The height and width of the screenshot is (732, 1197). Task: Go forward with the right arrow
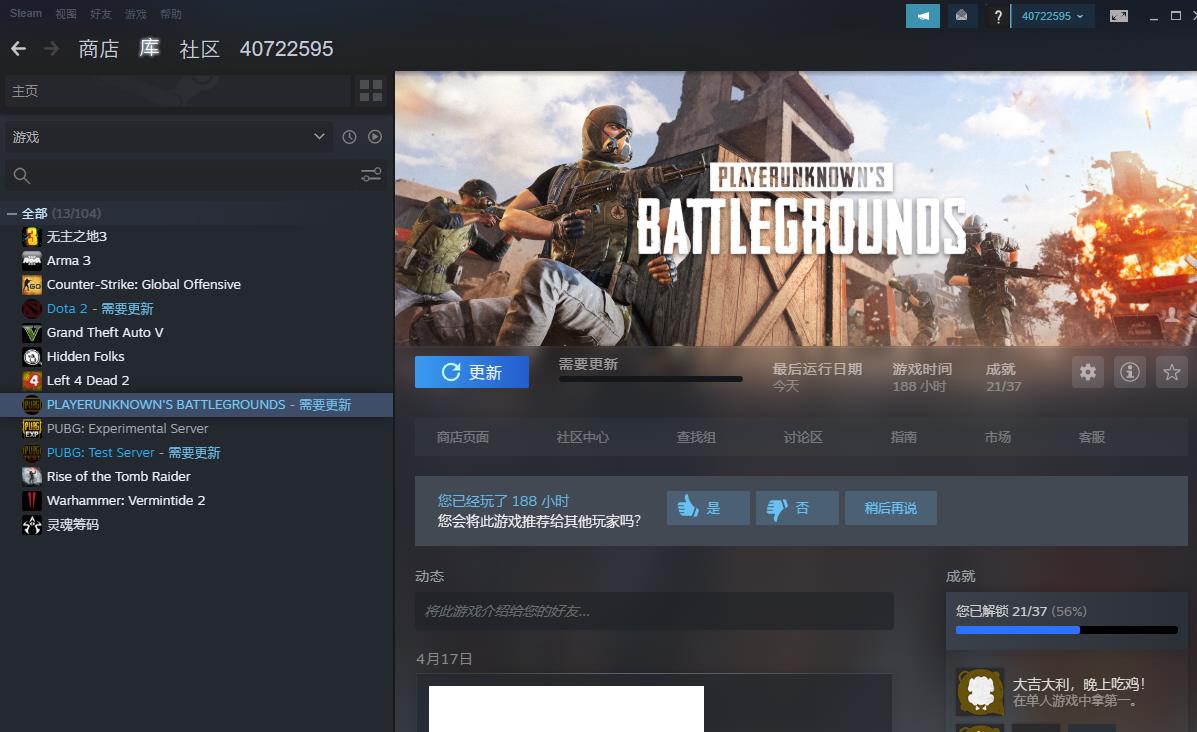pyautogui.click(x=51, y=49)
